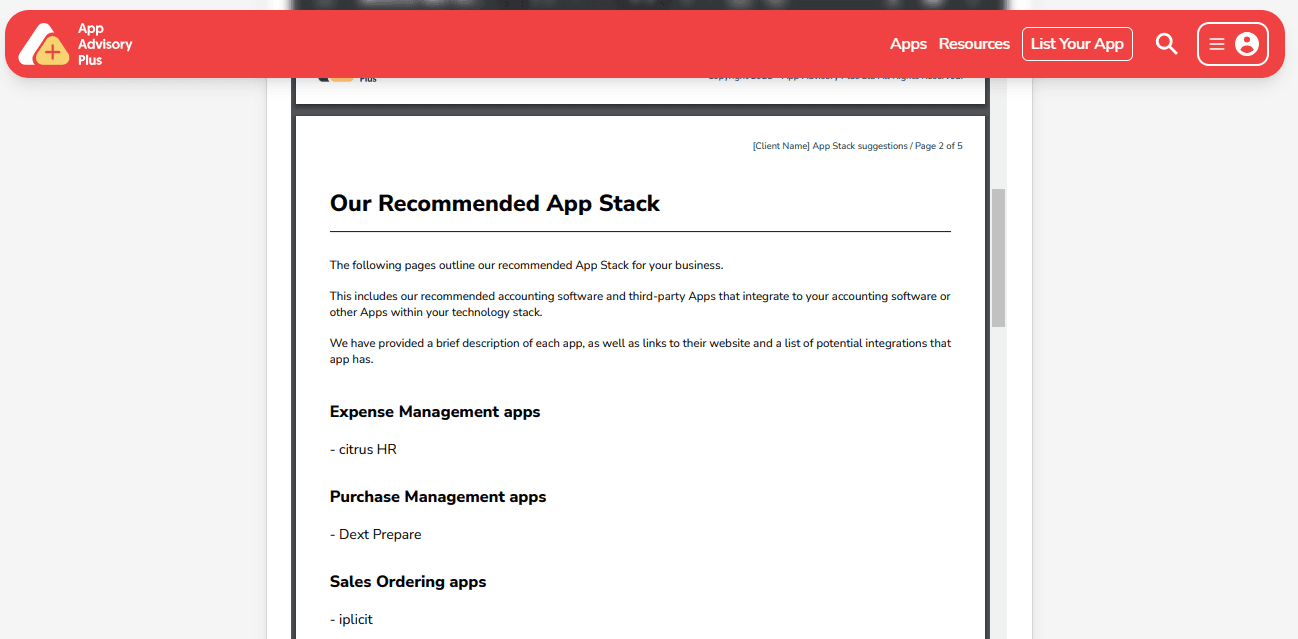Open the Resources menu
Viewport: 1298px width, 639px height.
974,44
